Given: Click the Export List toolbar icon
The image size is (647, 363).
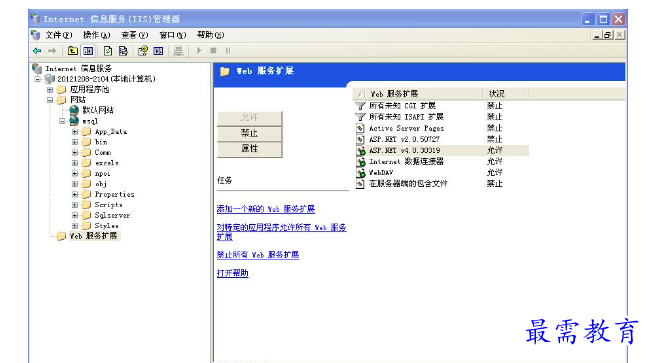Looking at the screenshot, I should [123, 51].
